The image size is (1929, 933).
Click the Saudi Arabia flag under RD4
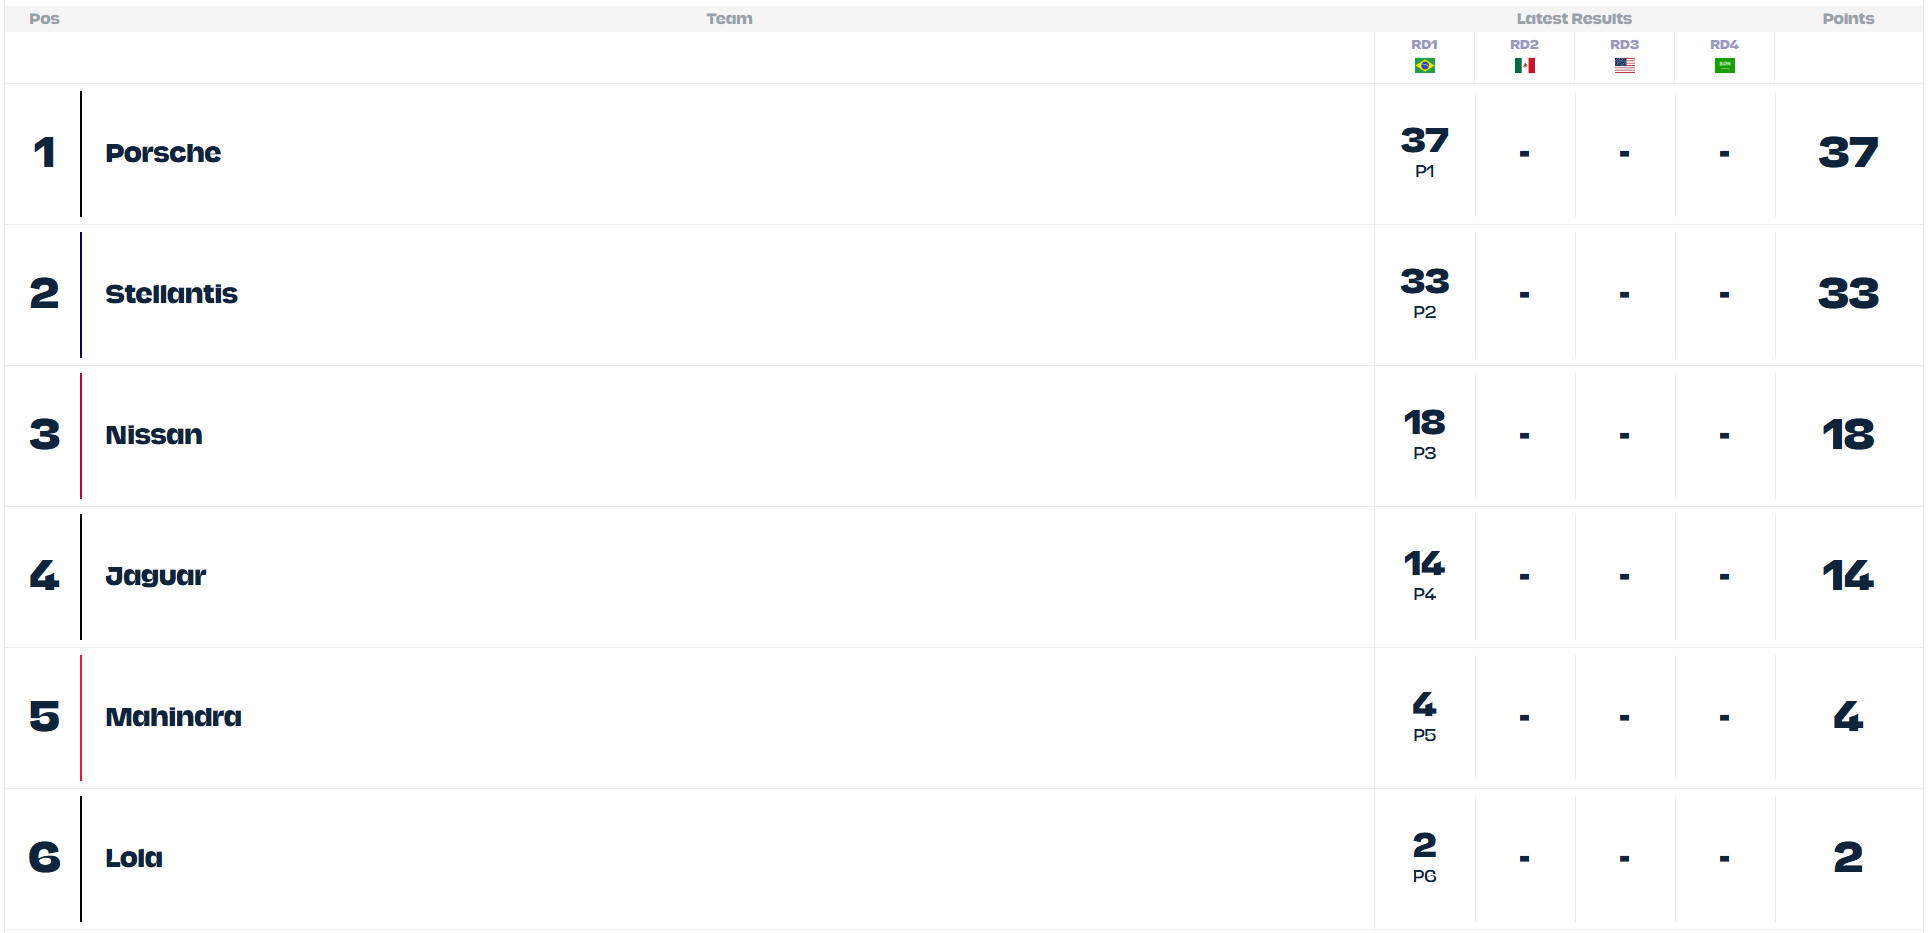(x=1724, y=66)
